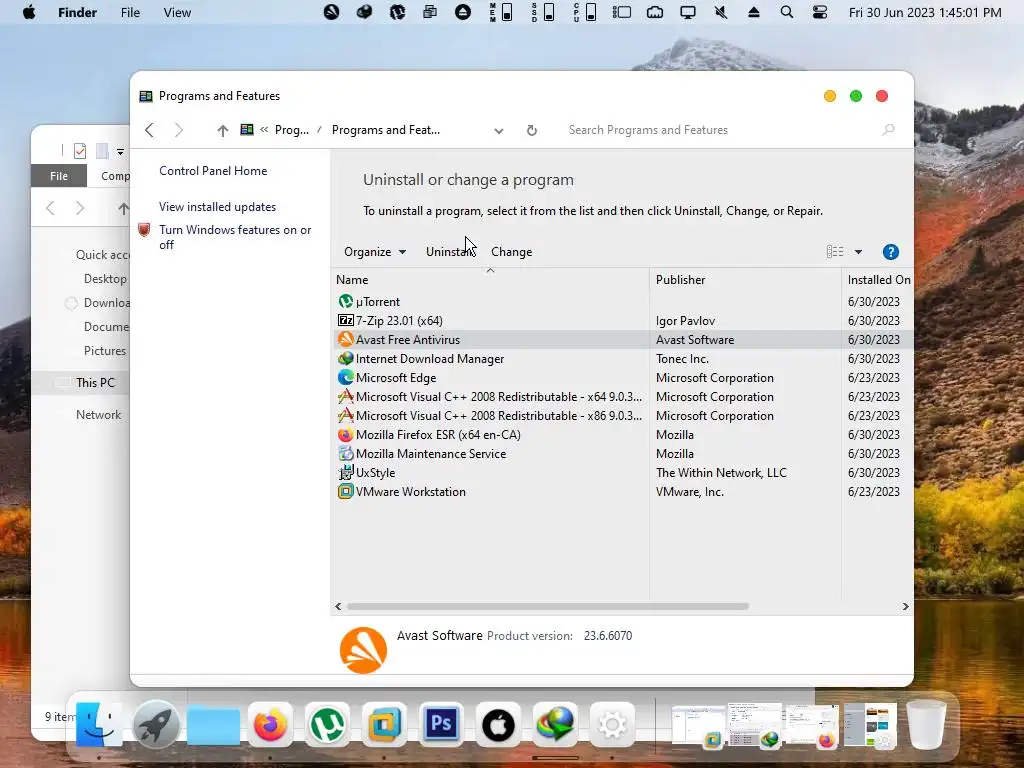Click the Change button

tap(511, 252)
